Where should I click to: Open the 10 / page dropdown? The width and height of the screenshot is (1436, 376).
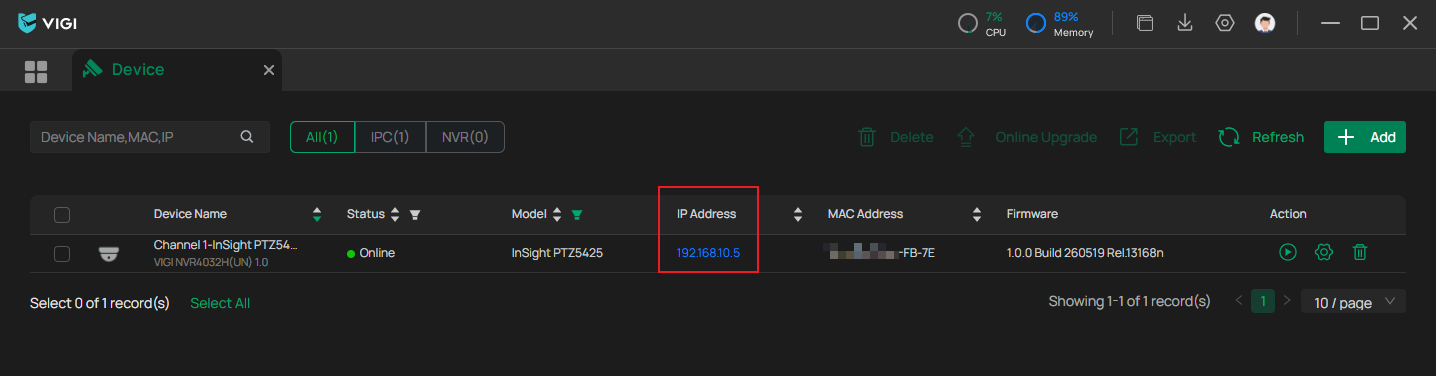1353,302
